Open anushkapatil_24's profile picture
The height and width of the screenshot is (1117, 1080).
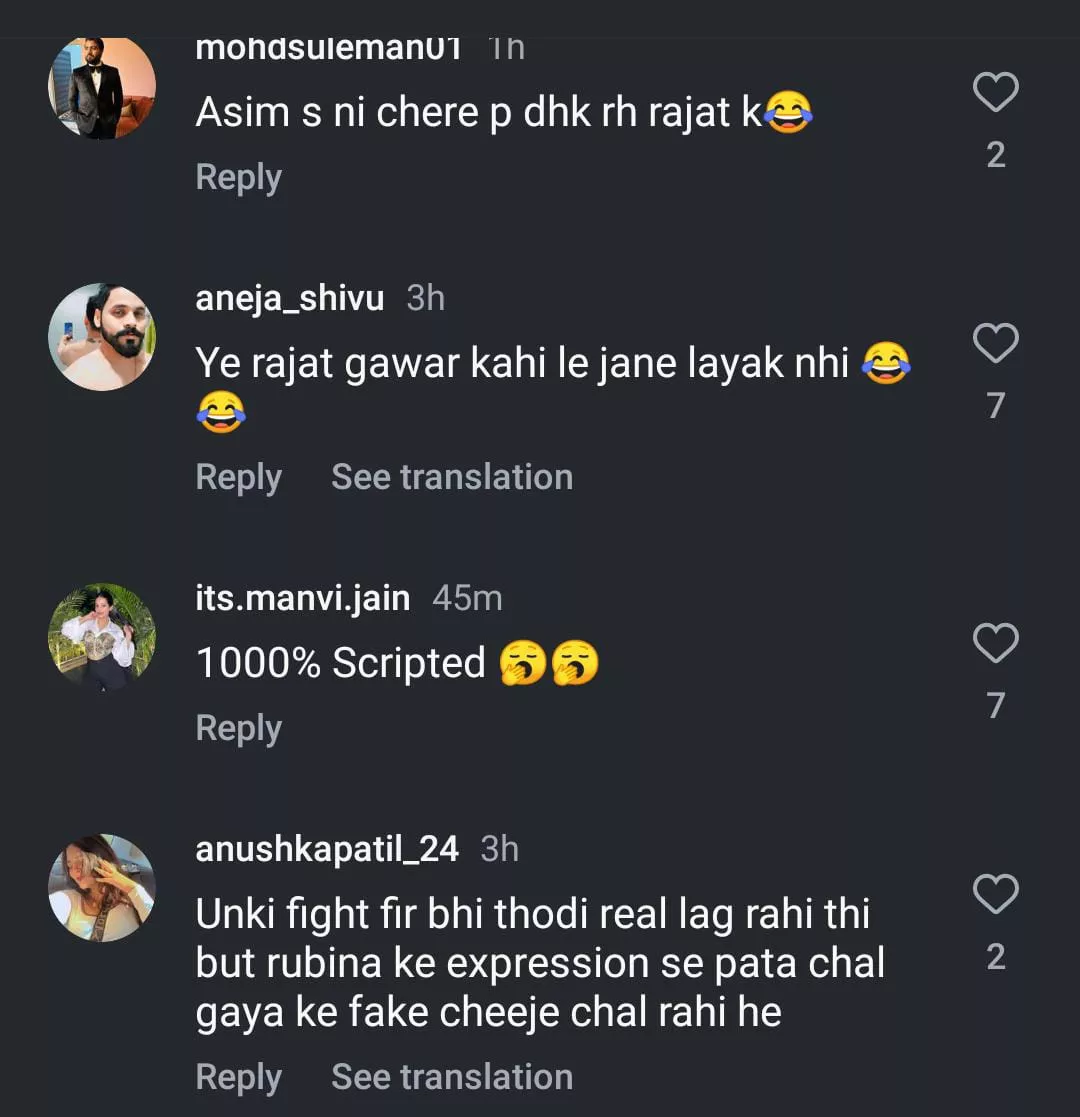(102, 888)
